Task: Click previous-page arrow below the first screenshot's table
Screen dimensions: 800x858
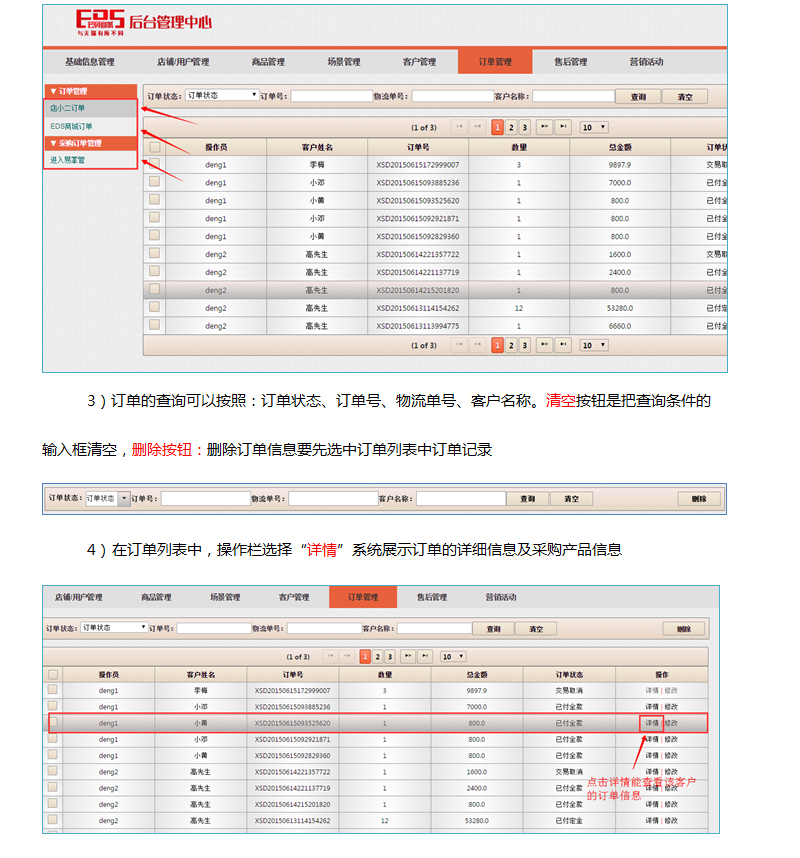Action: tap(478, 345)
